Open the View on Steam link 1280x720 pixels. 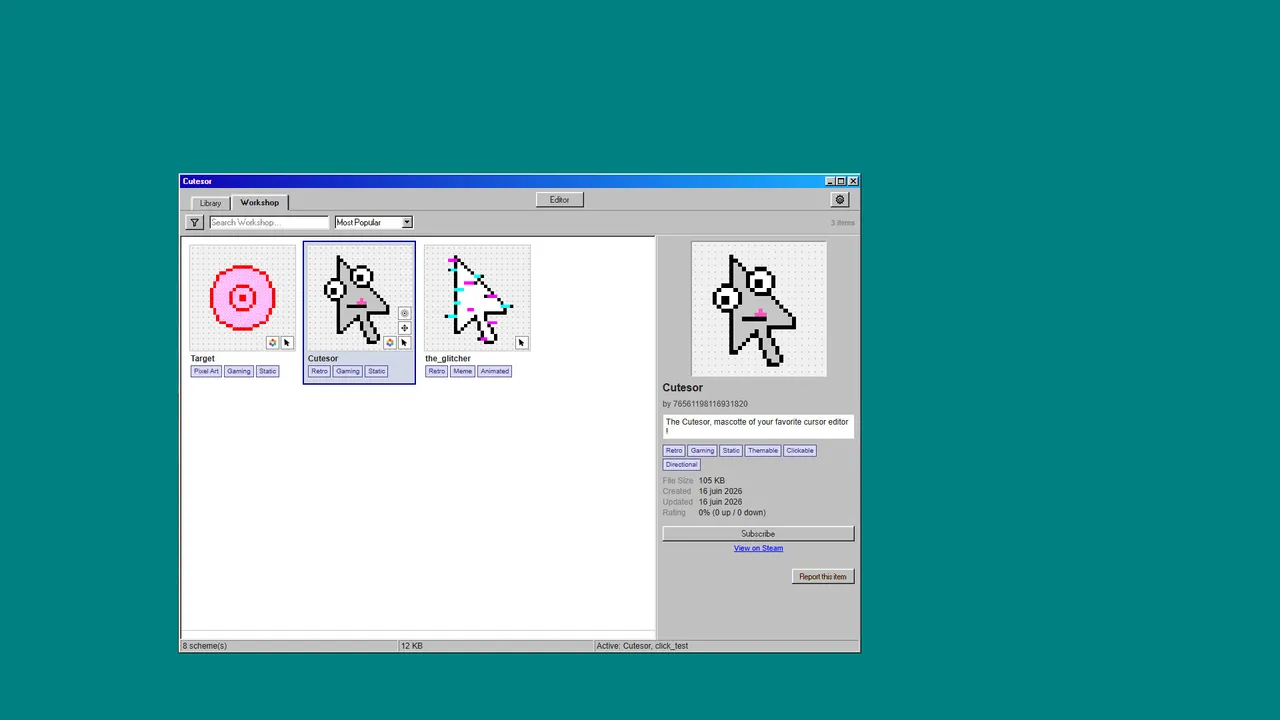tap(758, 548)
